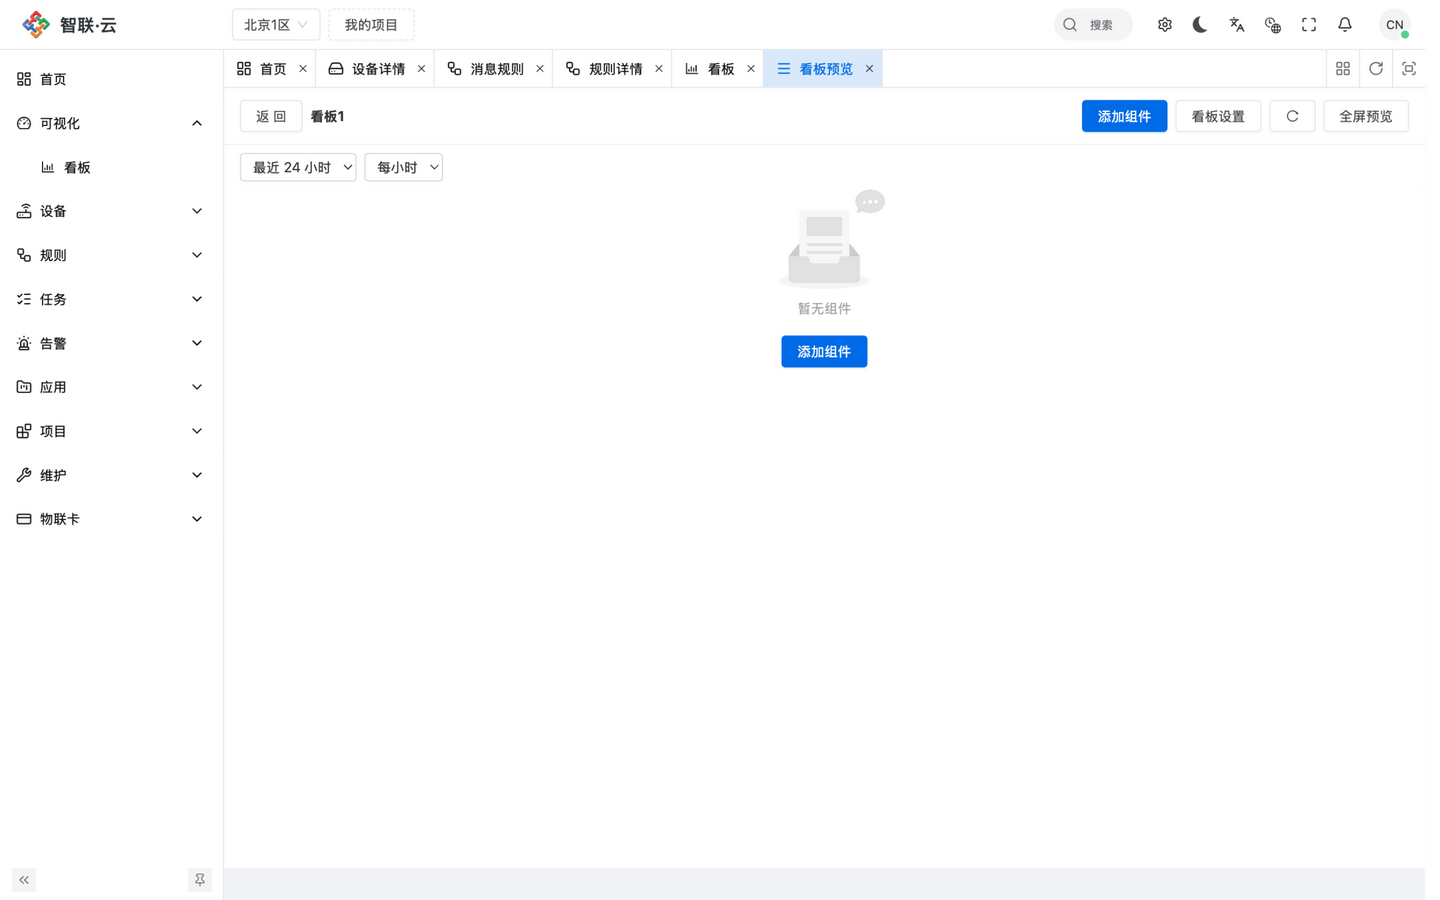Click the dashboard refresh icon button
Screen dimensions: 1440x900
1292,116
